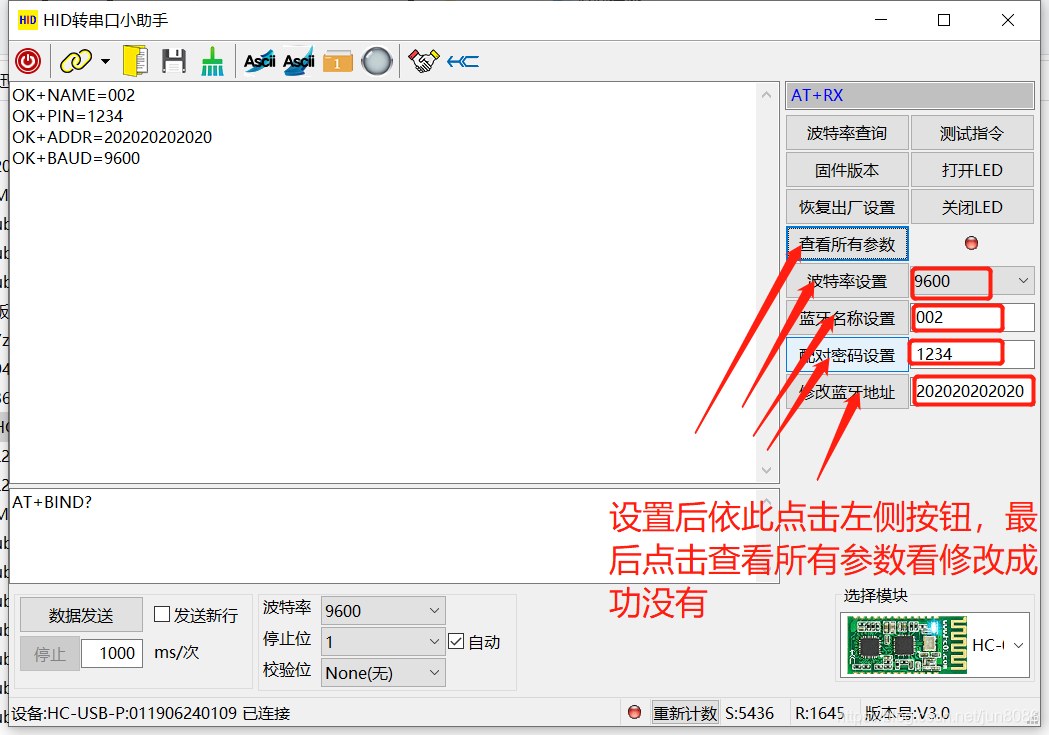Click the floppy disk save icon
This screenshot has height=735, width=1049.
click(173, 61)
